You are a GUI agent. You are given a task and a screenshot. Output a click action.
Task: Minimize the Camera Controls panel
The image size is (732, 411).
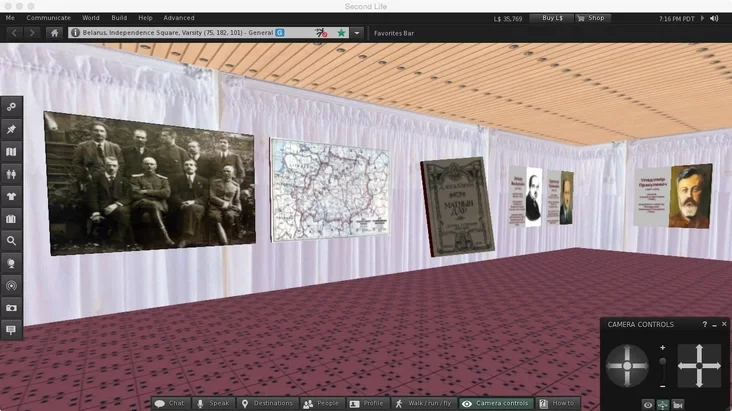tap(714, 325)
